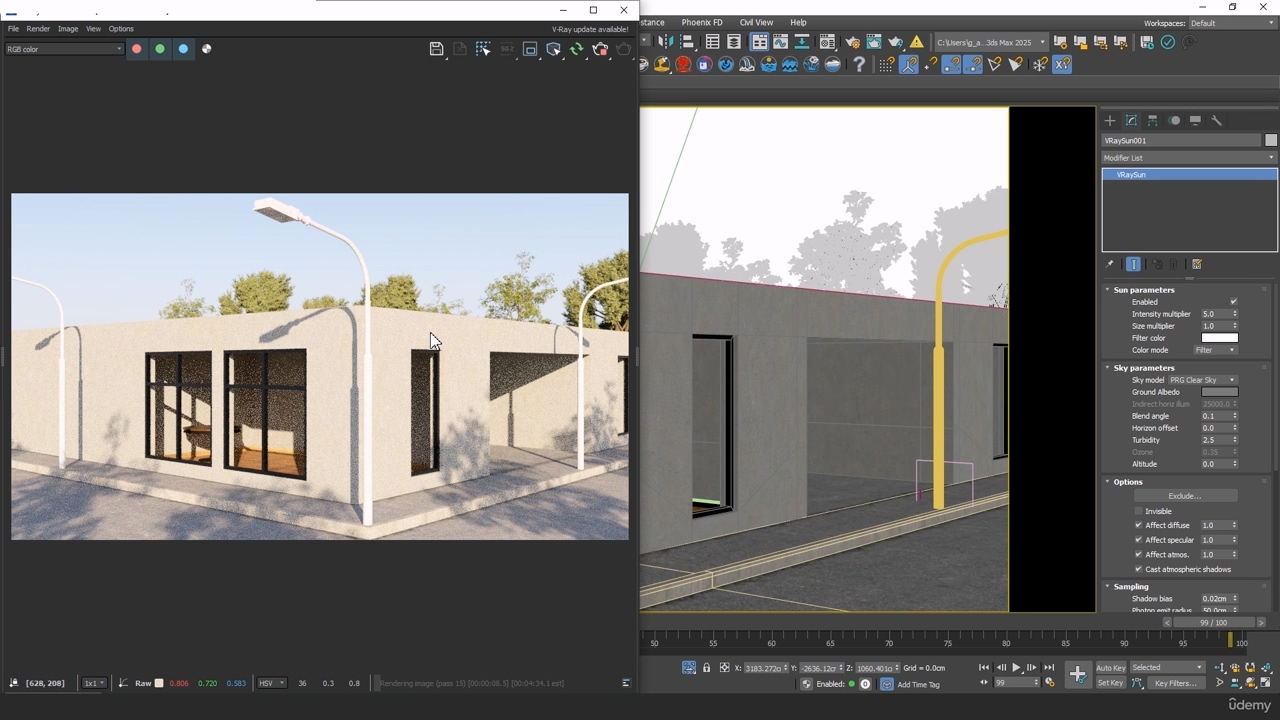Disable the sun Enabled checkbox
The height and width of the screenshot is (720, 1280).
pos(1233,302)
